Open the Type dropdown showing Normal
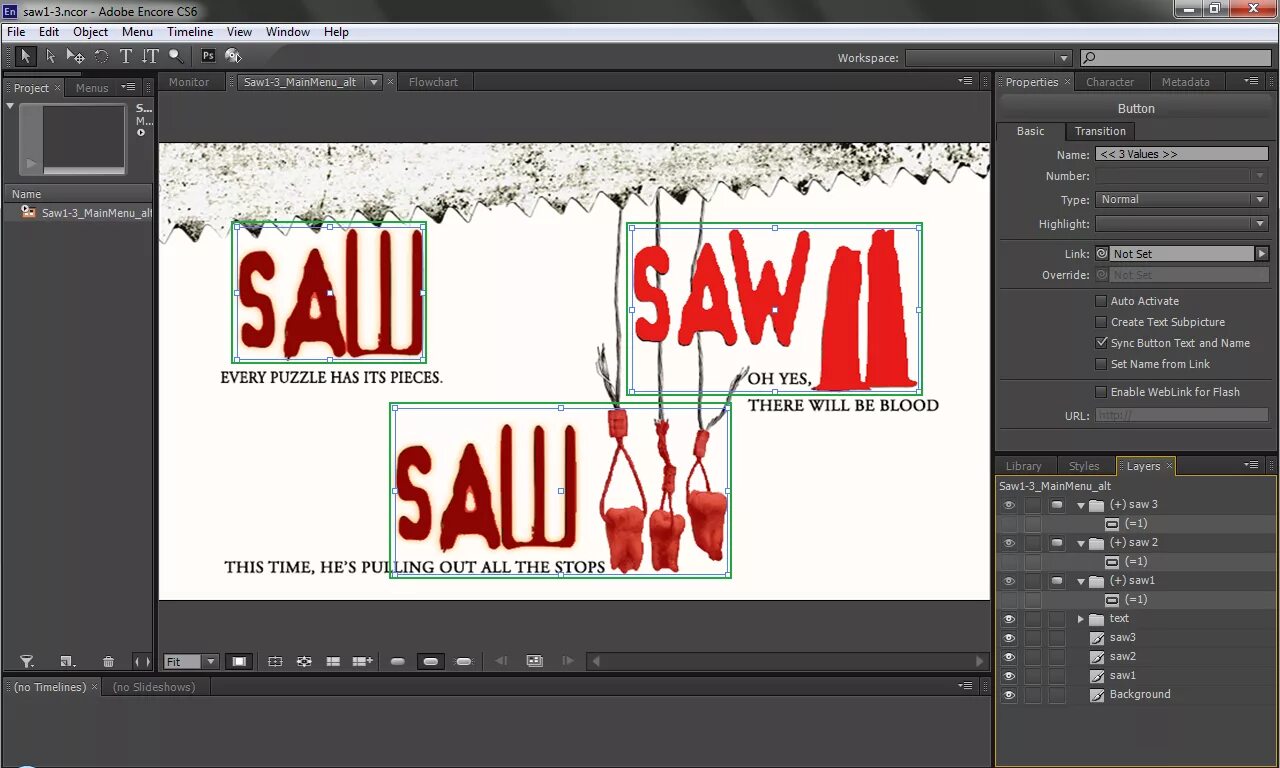Screen dimensions: 1280x768 pos(1182,200)
